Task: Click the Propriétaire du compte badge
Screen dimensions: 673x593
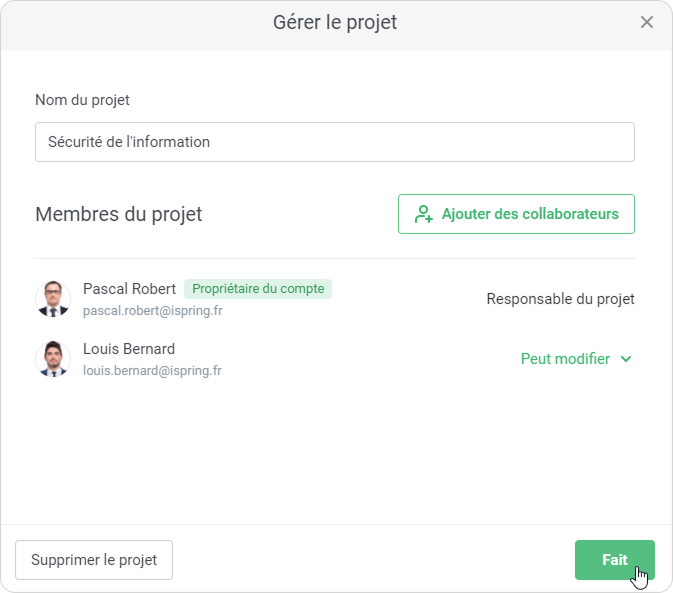Action: click(x=258, y=289)
